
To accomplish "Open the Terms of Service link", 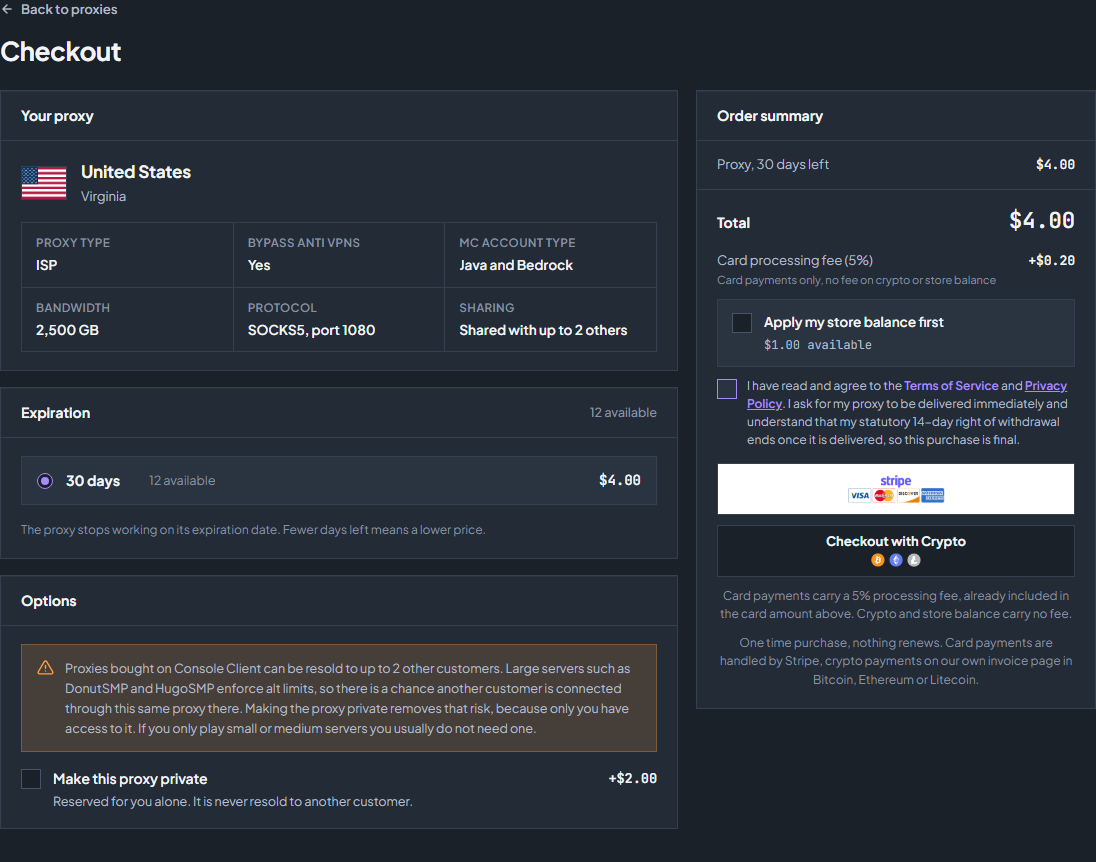I will point(951,386).
